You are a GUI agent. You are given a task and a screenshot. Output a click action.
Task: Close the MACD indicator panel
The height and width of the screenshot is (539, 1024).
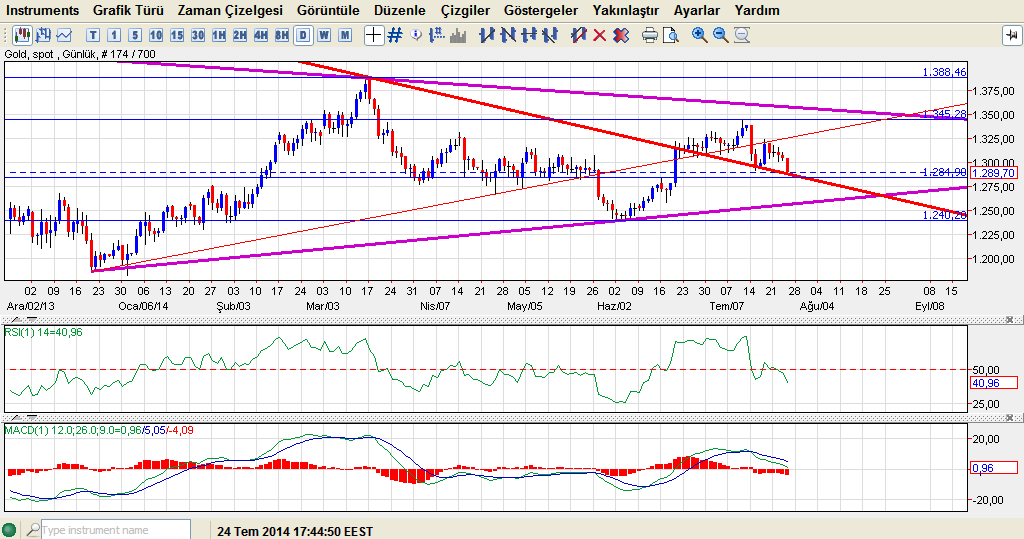tap(1010, 417)
